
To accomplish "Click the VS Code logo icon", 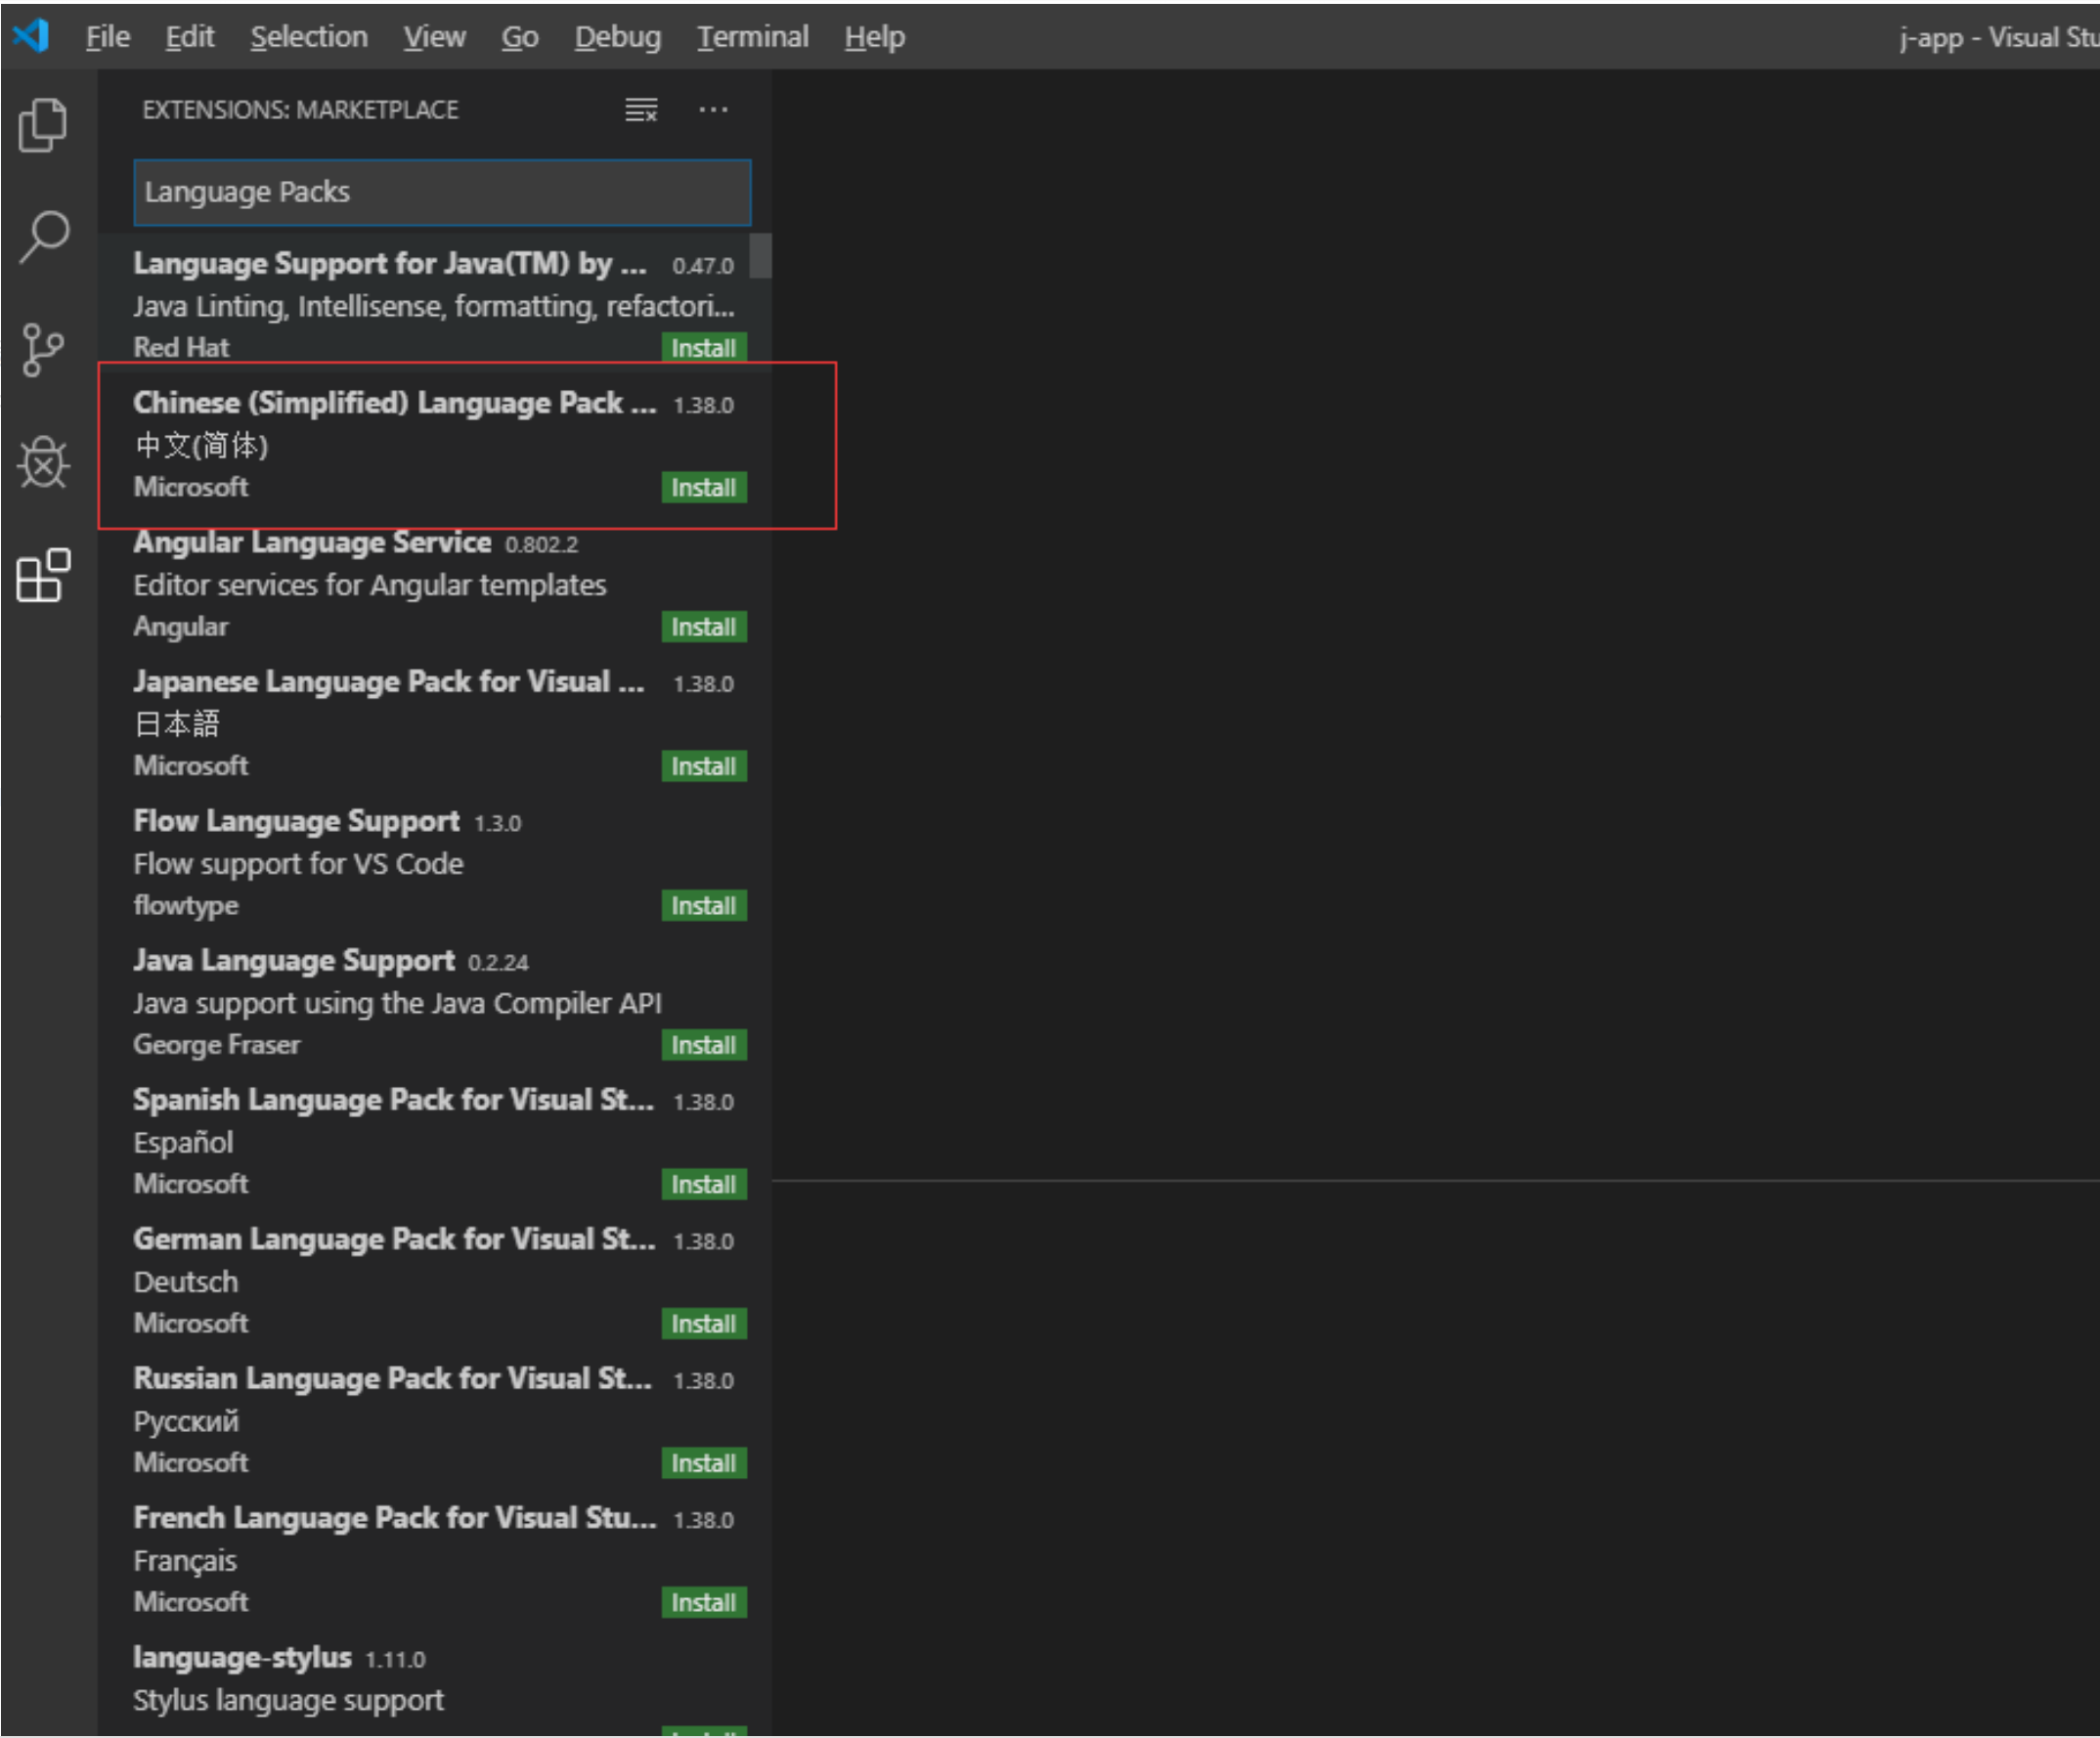I will 31,36.
